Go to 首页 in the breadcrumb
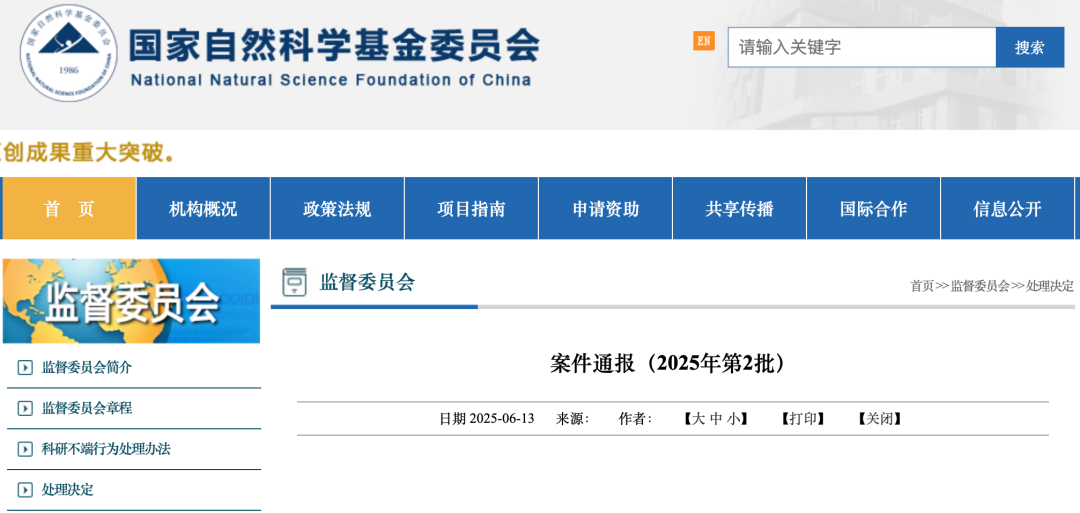This screenshot has width=1080, height=513. click(x=922, y=286)
